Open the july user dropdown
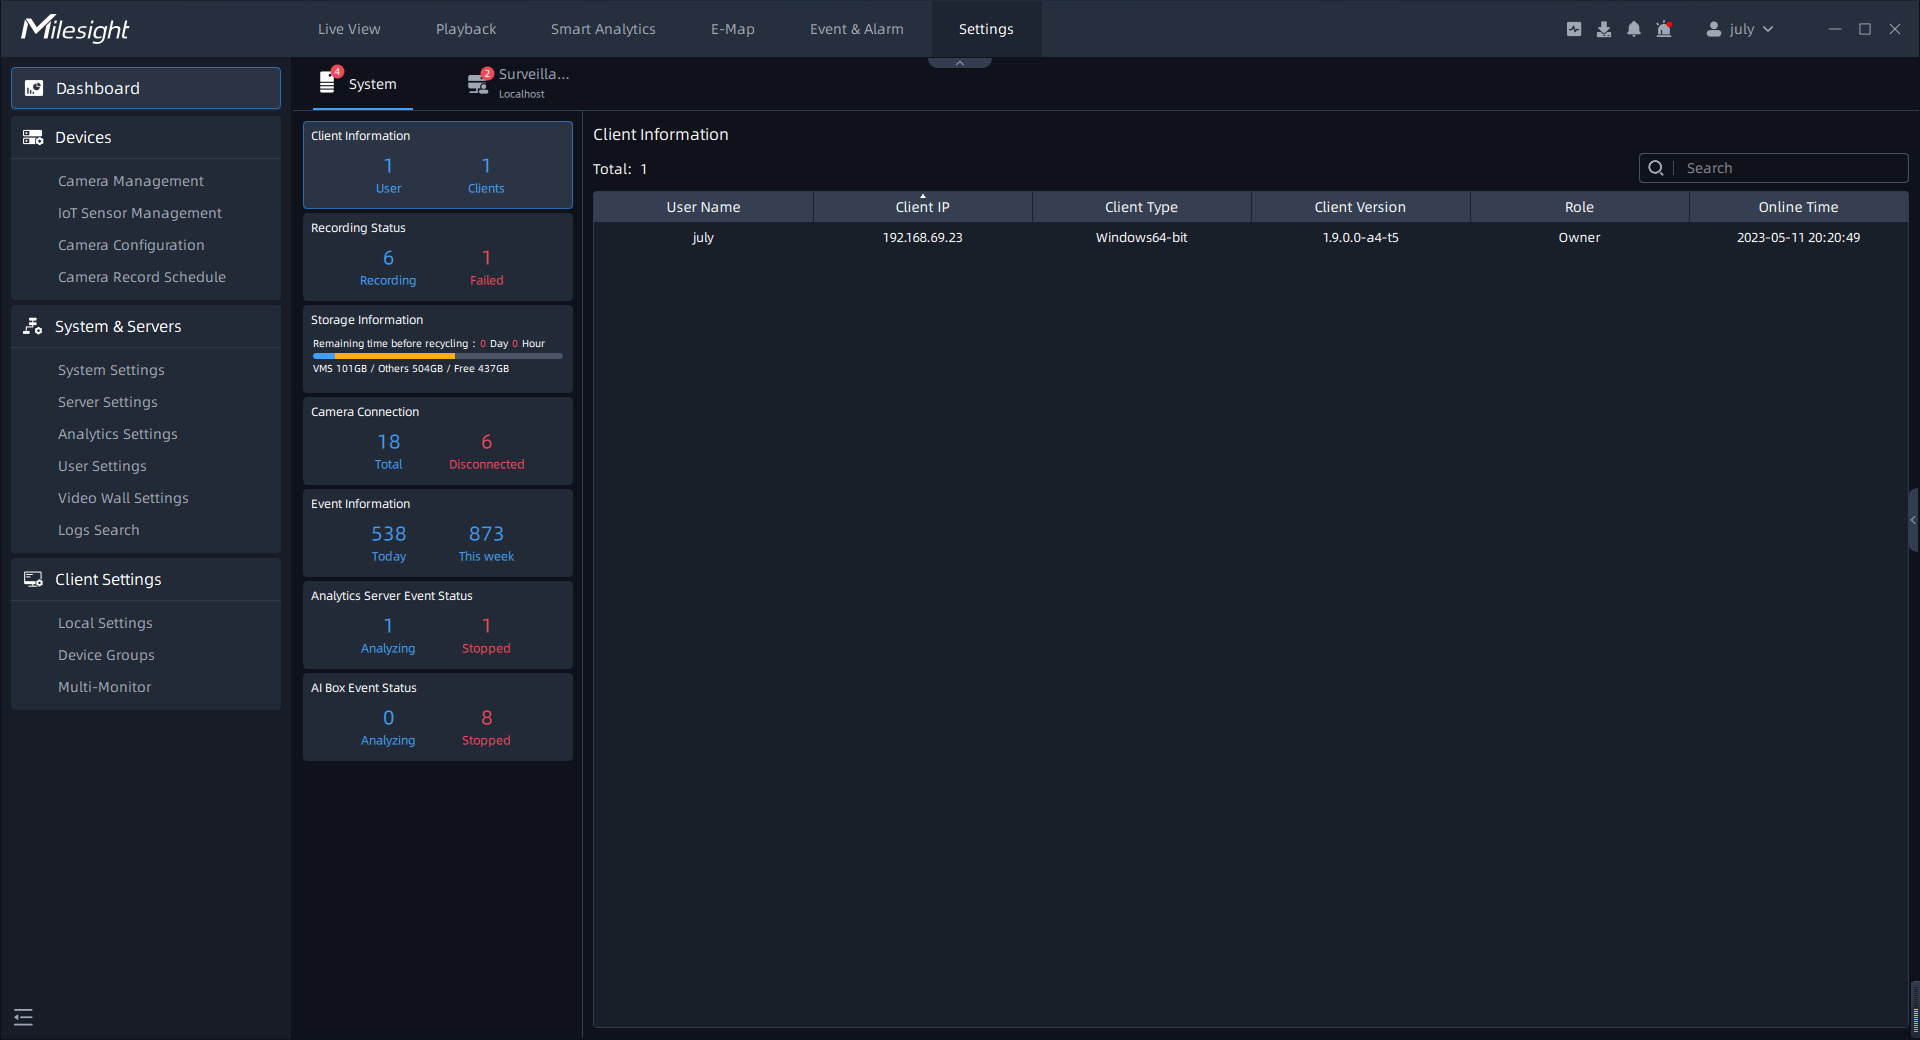 tap(1740, 29)
